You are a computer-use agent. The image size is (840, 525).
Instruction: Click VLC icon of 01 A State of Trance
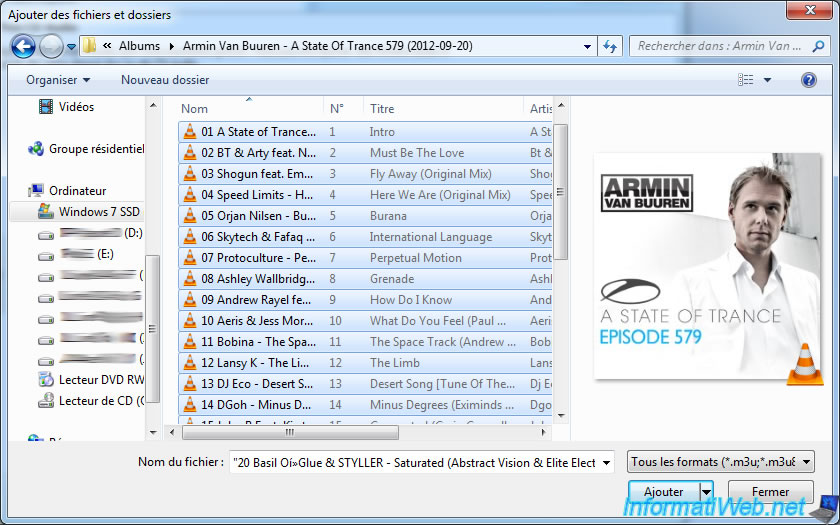point(190,131)
